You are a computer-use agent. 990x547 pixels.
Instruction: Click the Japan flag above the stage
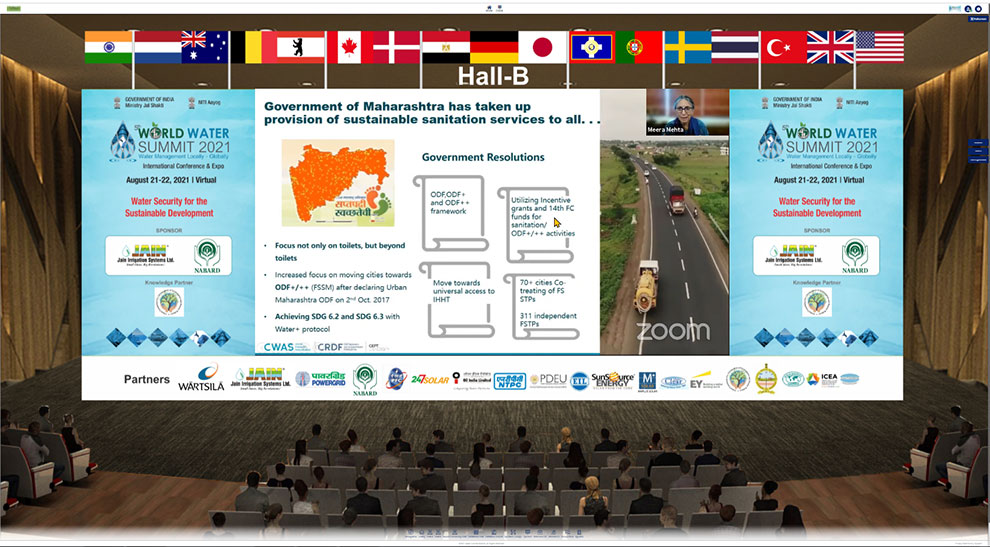point(543,47)
